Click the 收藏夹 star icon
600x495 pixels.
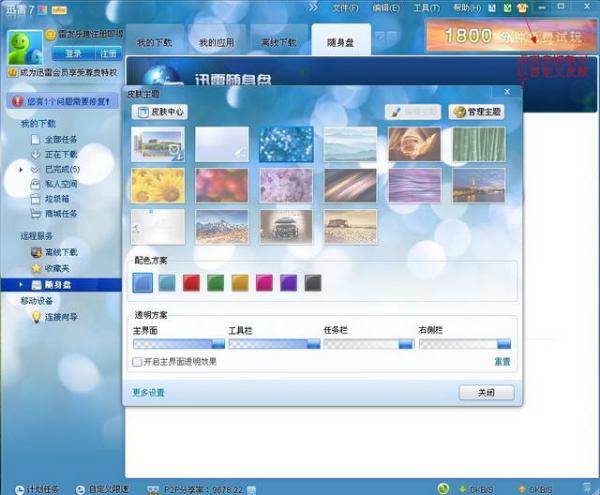tap(36, 268)
